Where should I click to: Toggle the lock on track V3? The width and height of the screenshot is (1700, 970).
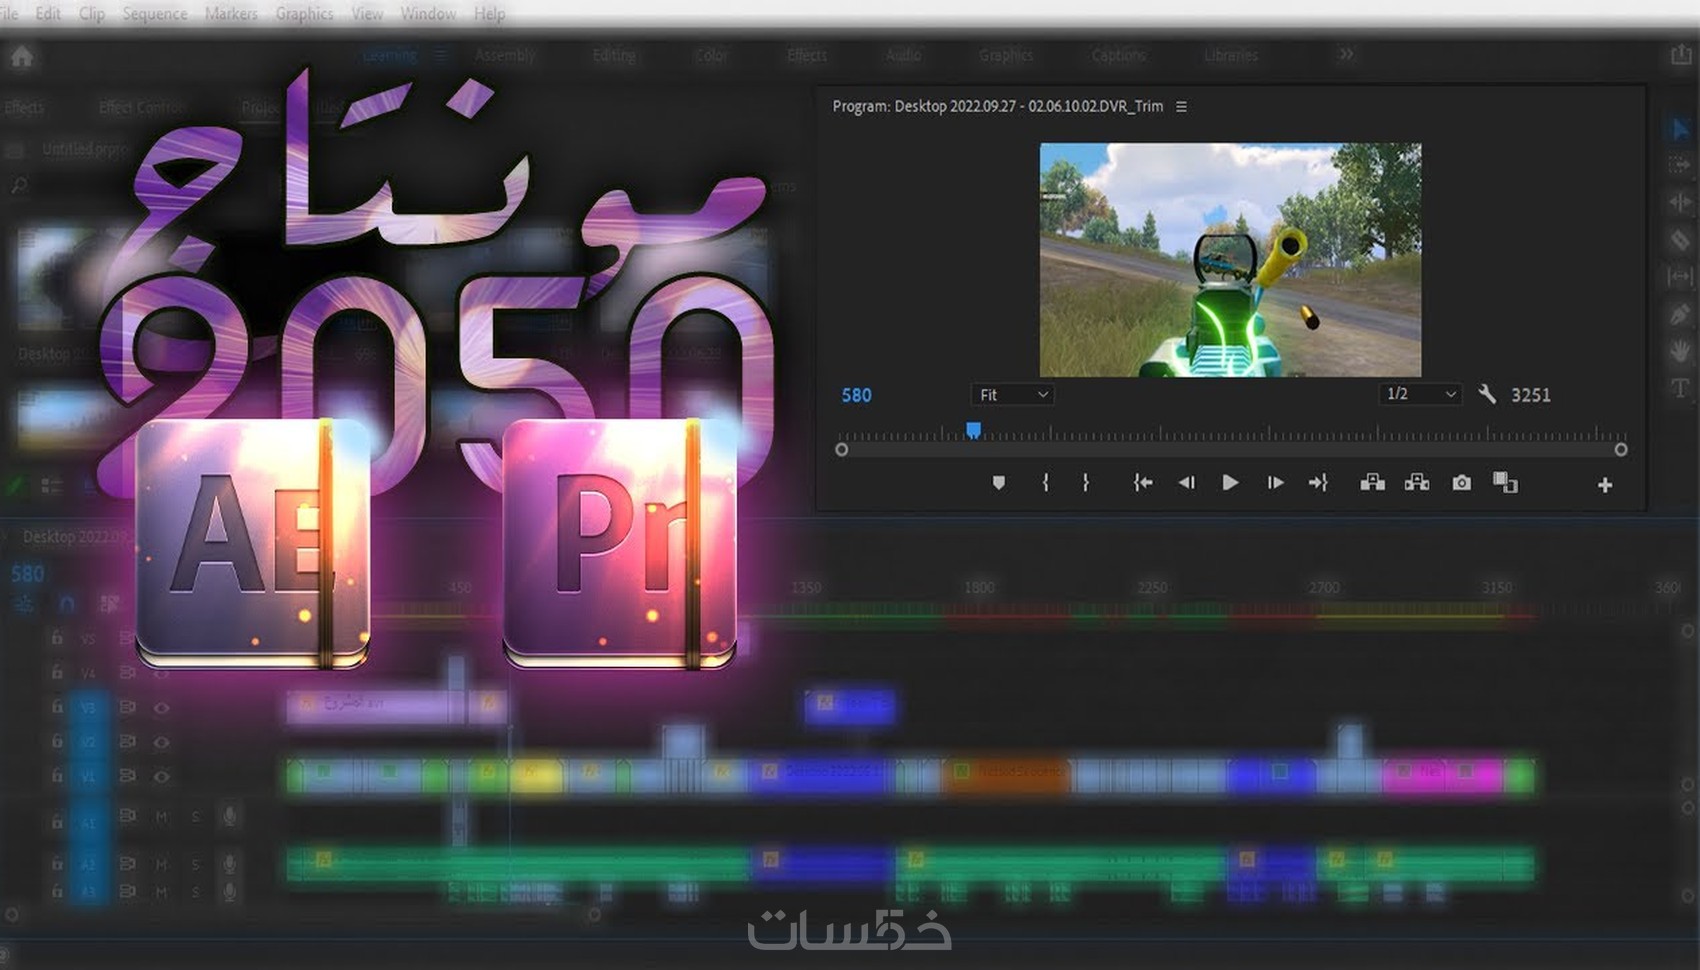(58, 707)
